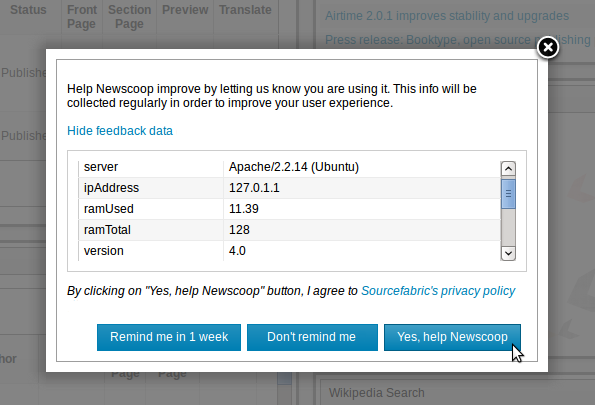The height and width of the screenshot is (405, 595).
Task: Click the Translate column header
Action: [x=245, y=10]
